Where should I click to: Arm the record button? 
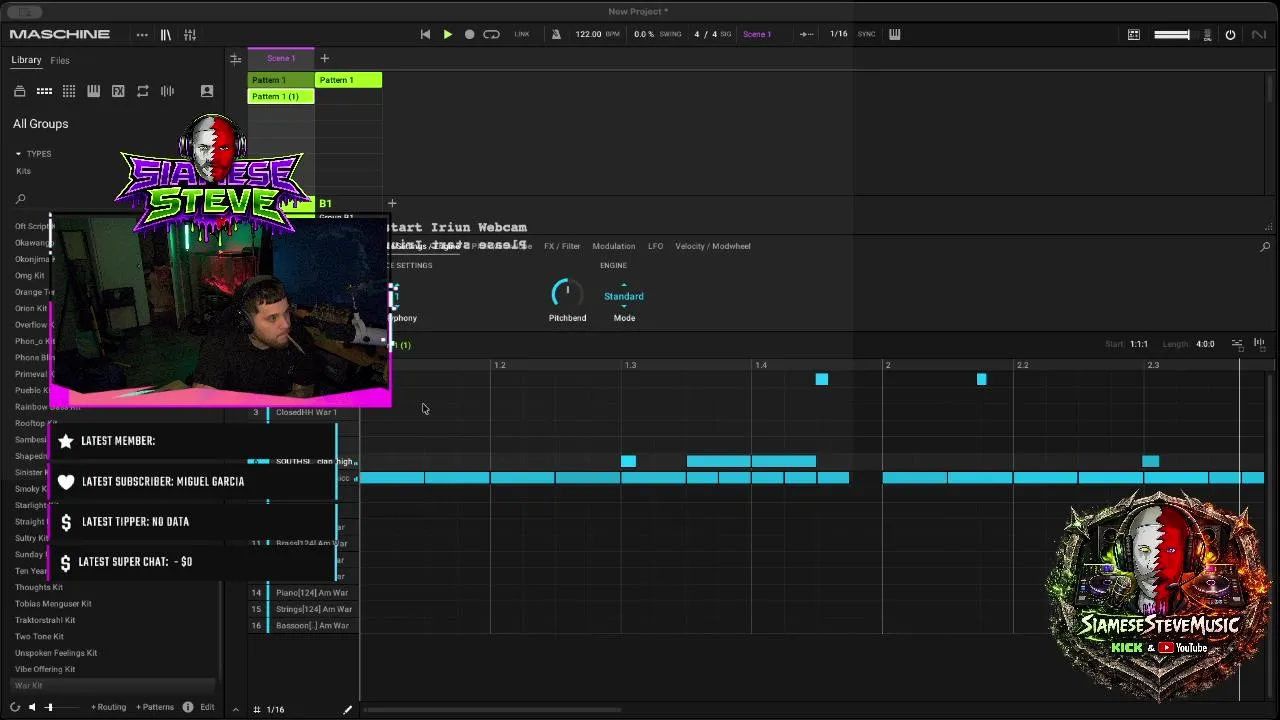[469, 34]
